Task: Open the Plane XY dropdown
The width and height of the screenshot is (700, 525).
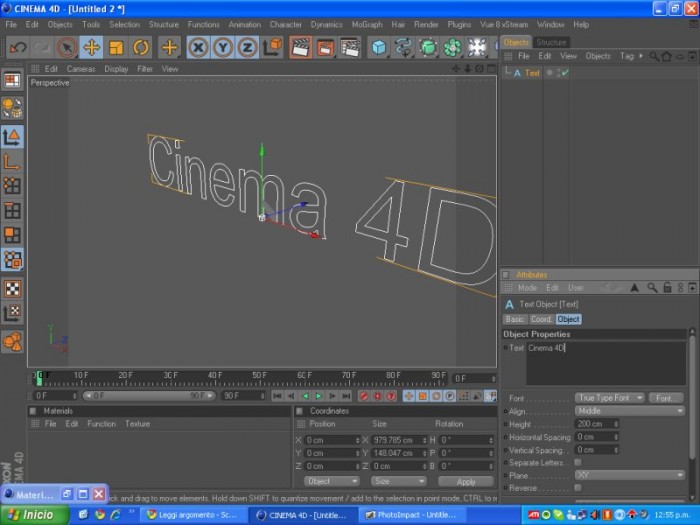Action: point(629,475)
